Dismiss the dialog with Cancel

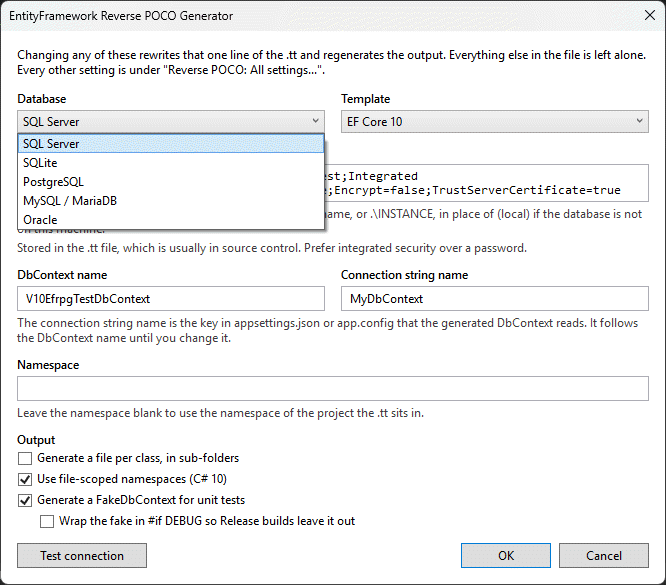coord(604,556)
